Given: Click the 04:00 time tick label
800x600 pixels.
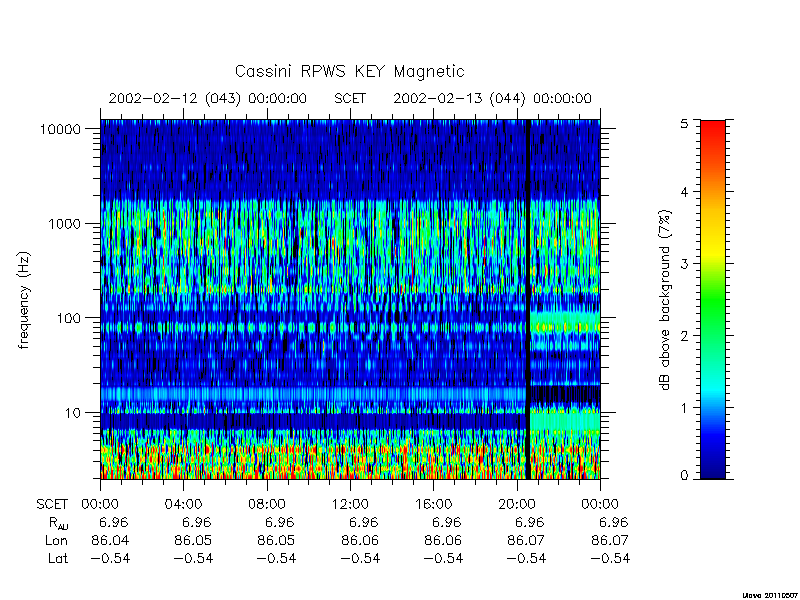Looking at the screenshot, I should coord(183,505).
